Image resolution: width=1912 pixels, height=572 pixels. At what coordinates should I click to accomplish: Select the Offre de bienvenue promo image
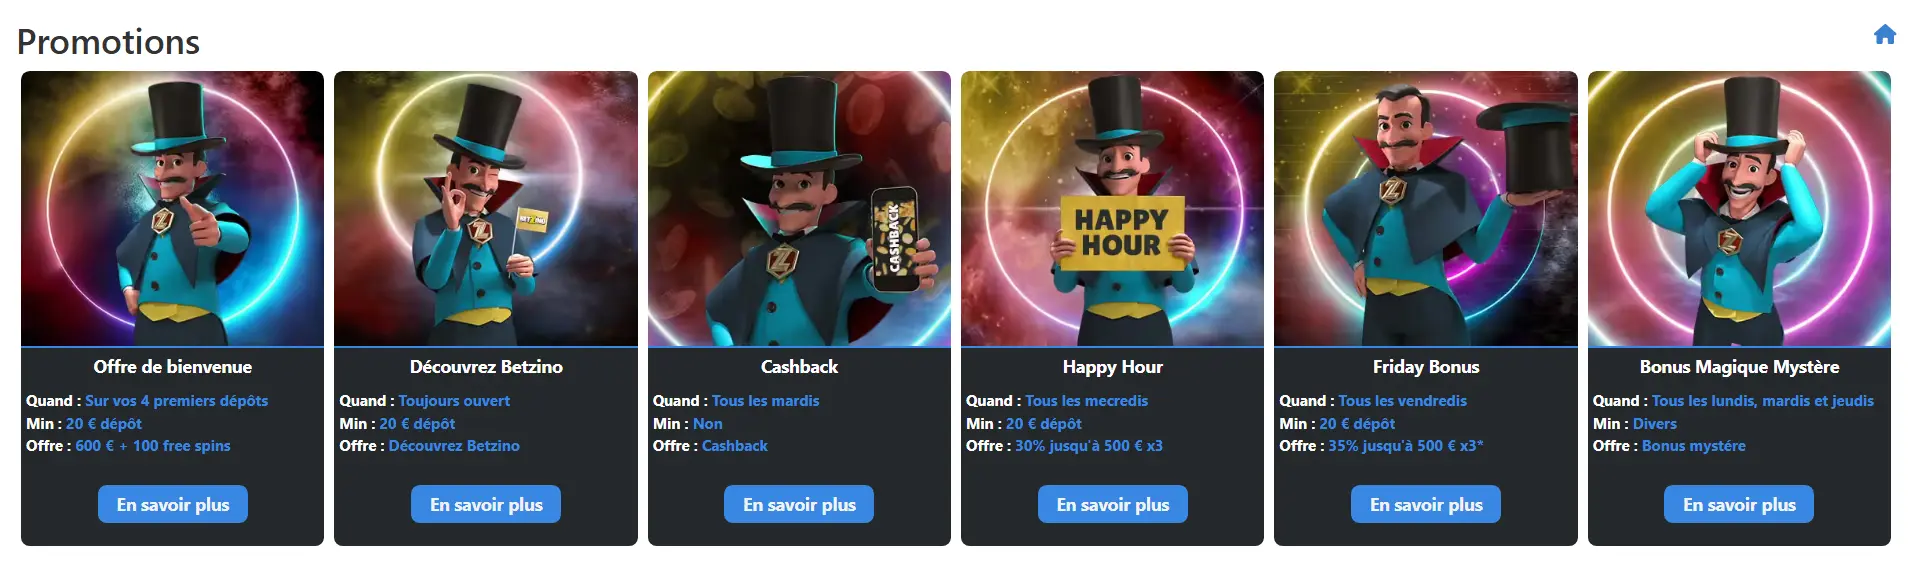point(173,209)
